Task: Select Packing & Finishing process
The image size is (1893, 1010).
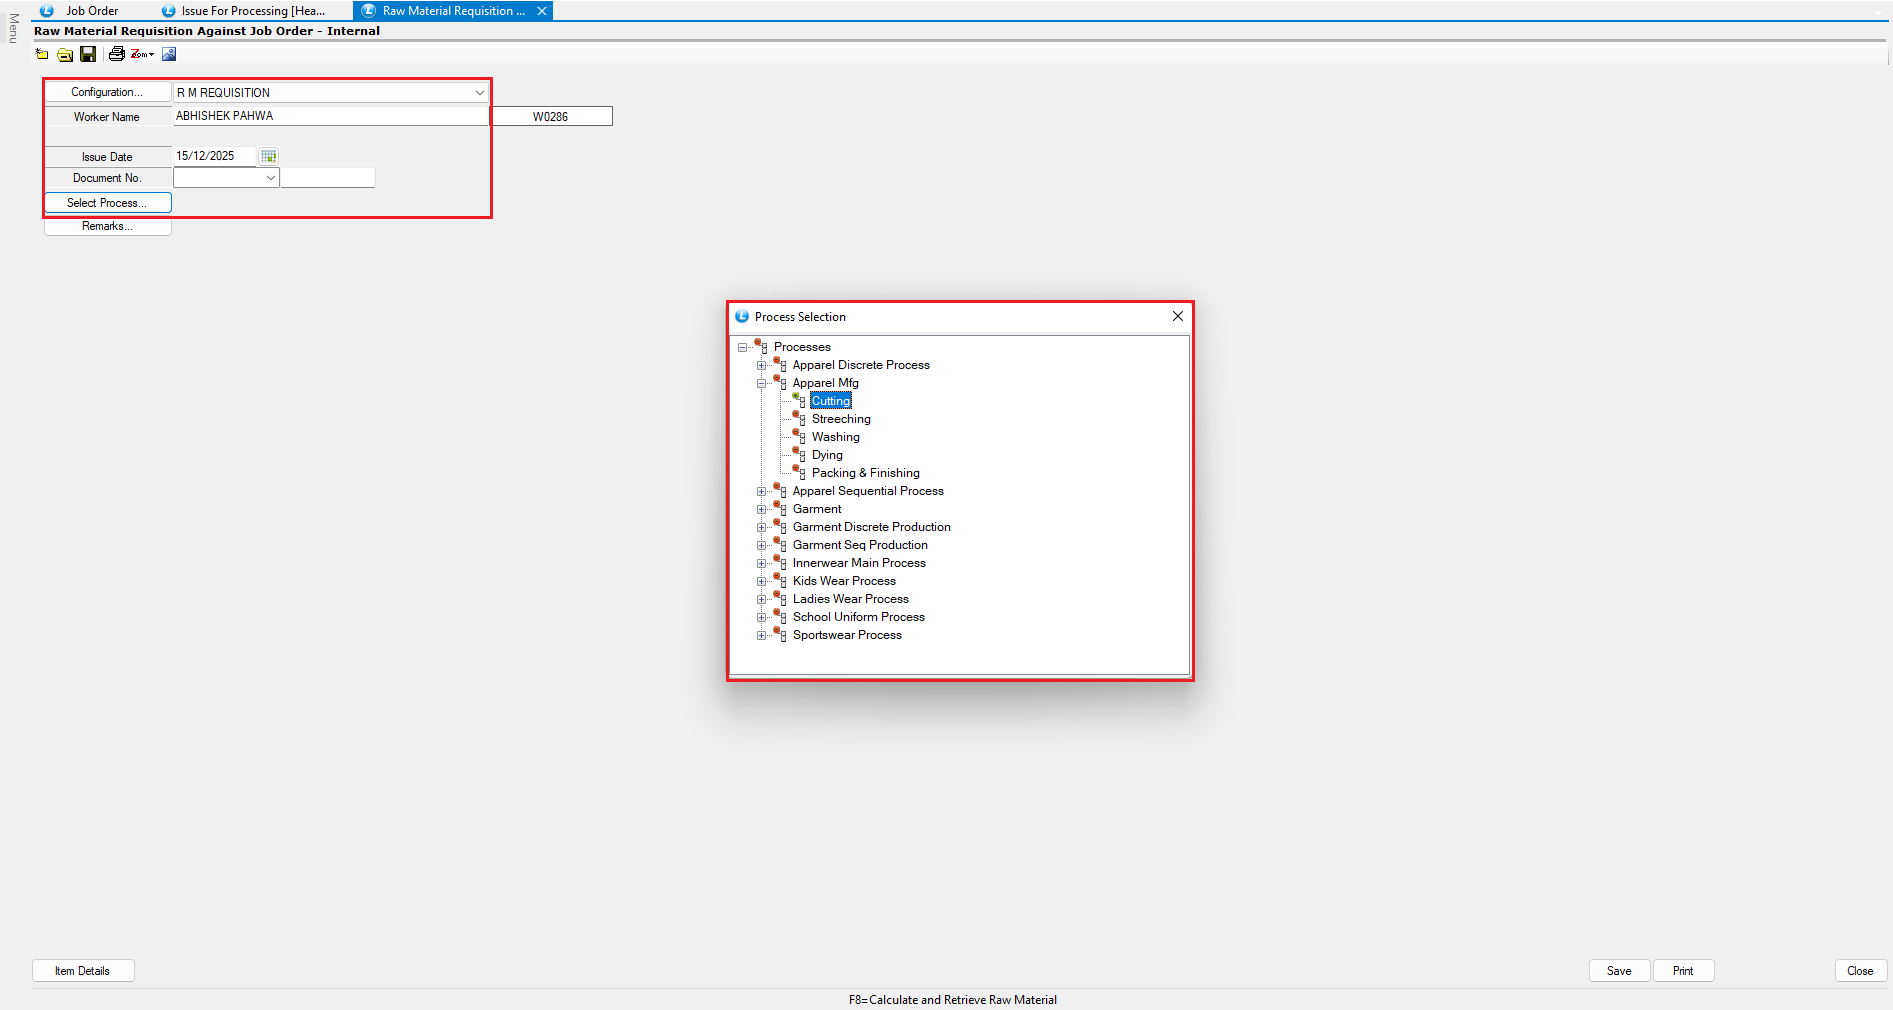Action: 865,473
